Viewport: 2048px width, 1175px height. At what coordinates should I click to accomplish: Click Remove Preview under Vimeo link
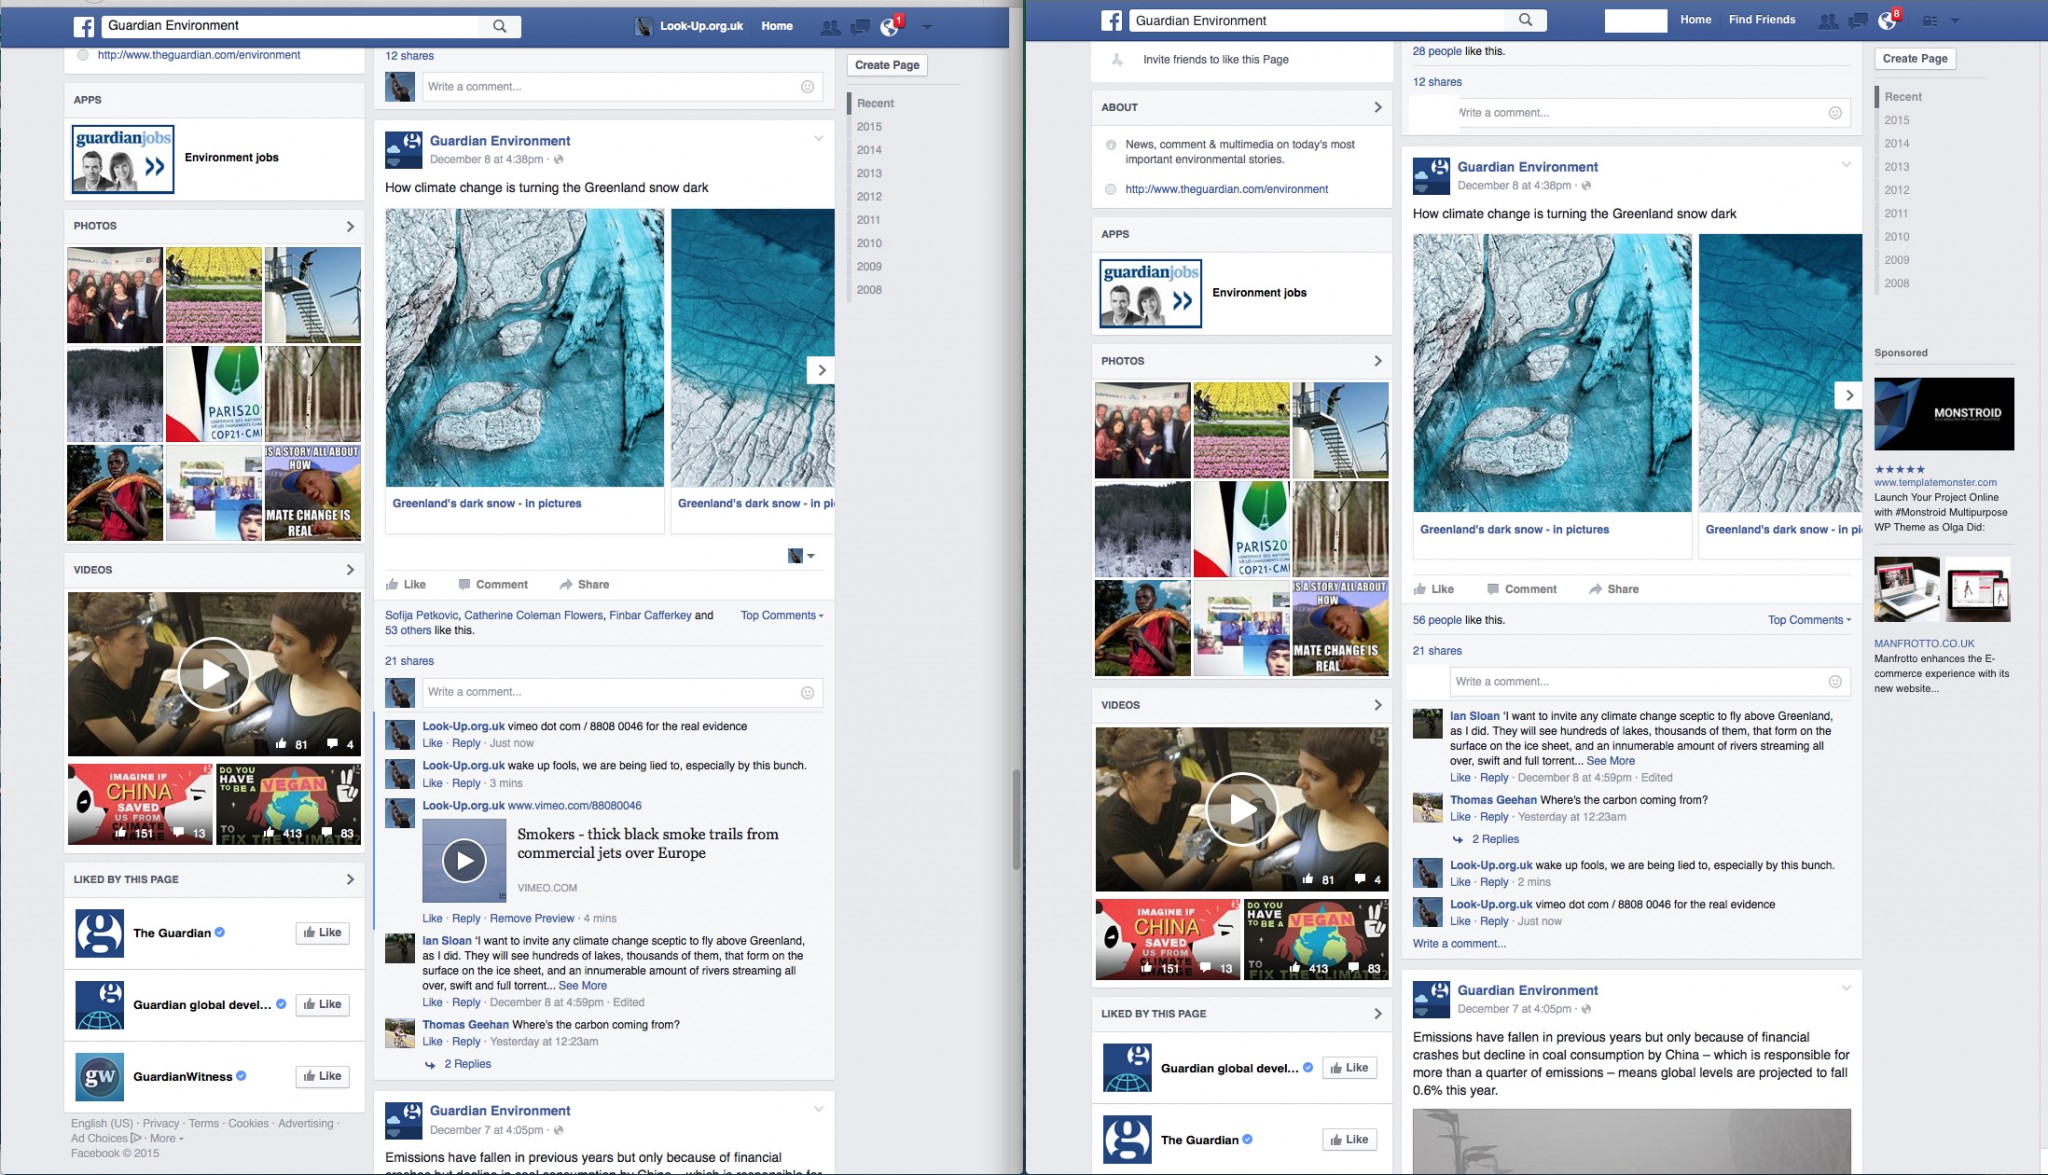(x=532, y=919)
